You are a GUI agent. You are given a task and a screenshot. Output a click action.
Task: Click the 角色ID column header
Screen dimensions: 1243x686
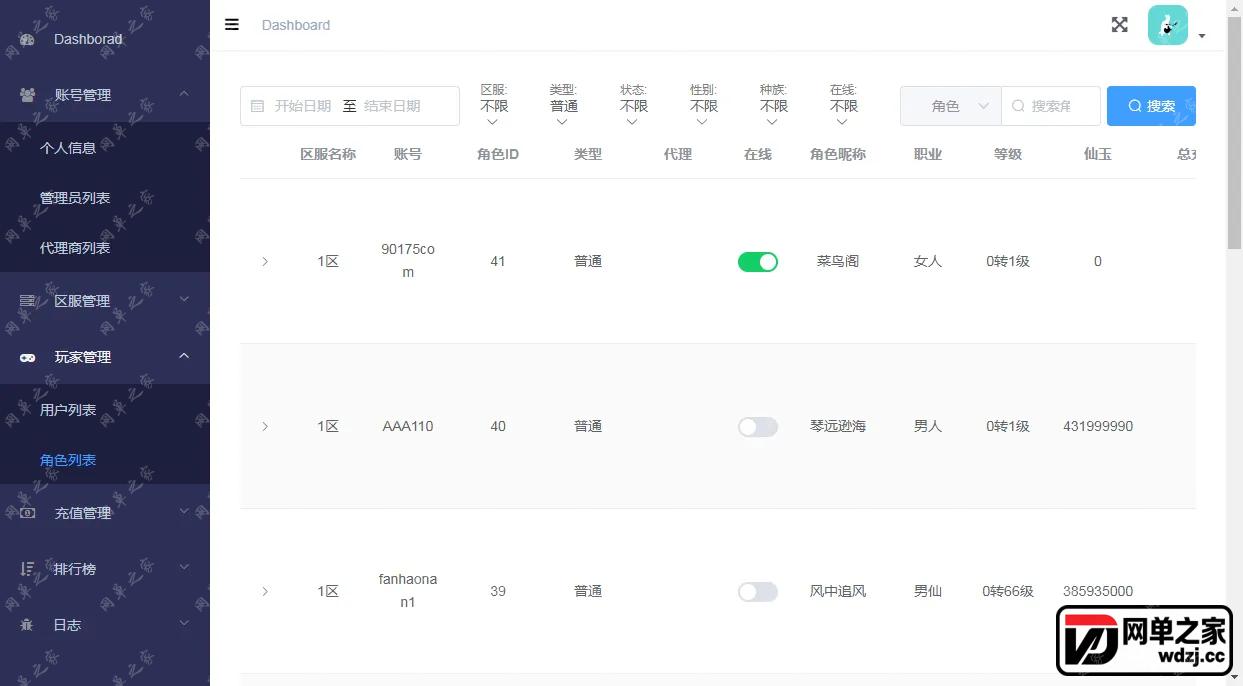498,154
